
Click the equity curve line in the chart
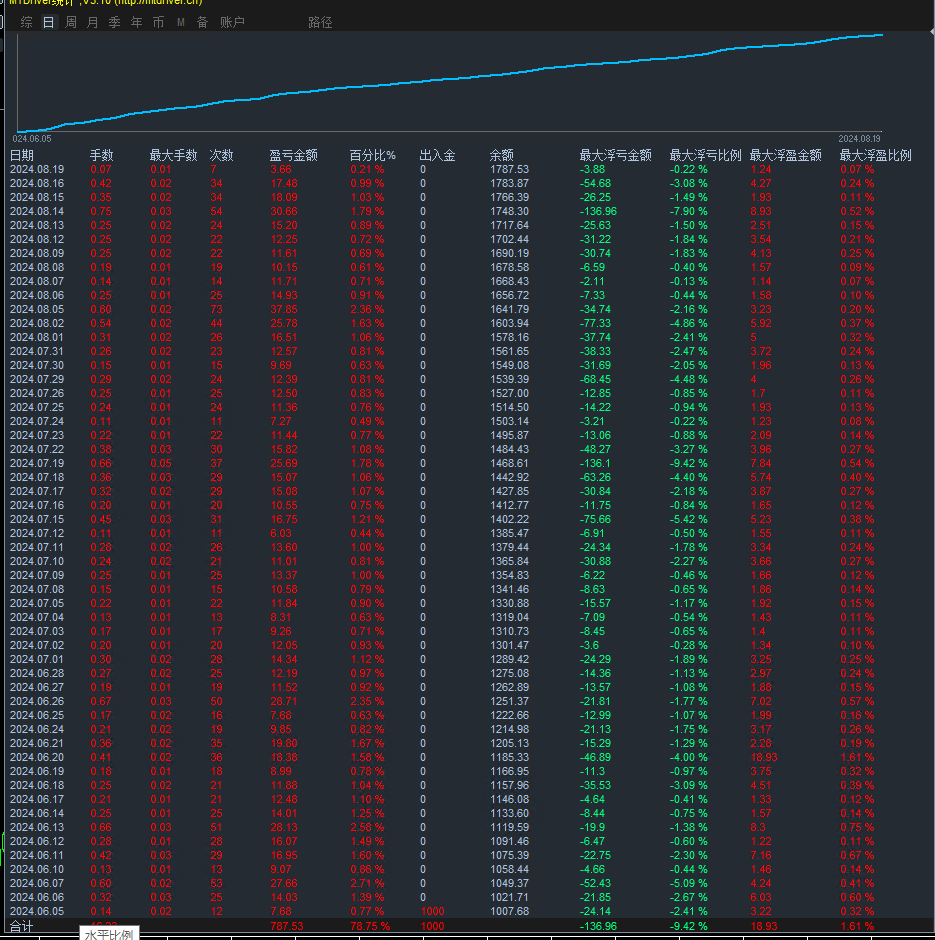(450, 79)
